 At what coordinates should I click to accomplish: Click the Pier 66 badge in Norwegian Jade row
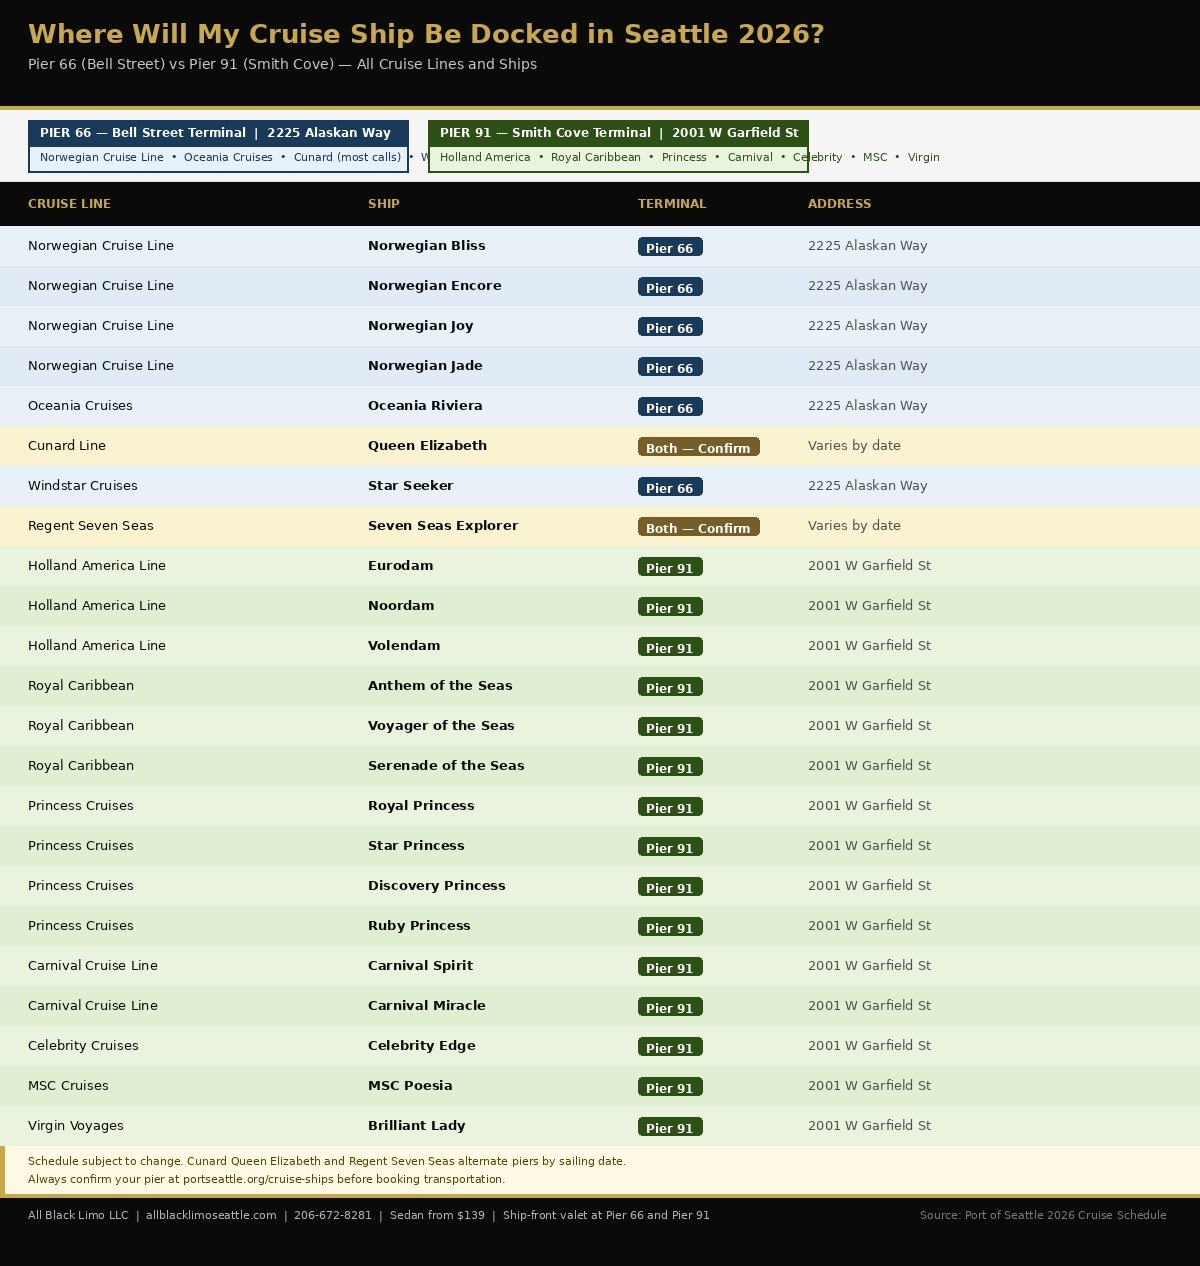pos(670,367)
